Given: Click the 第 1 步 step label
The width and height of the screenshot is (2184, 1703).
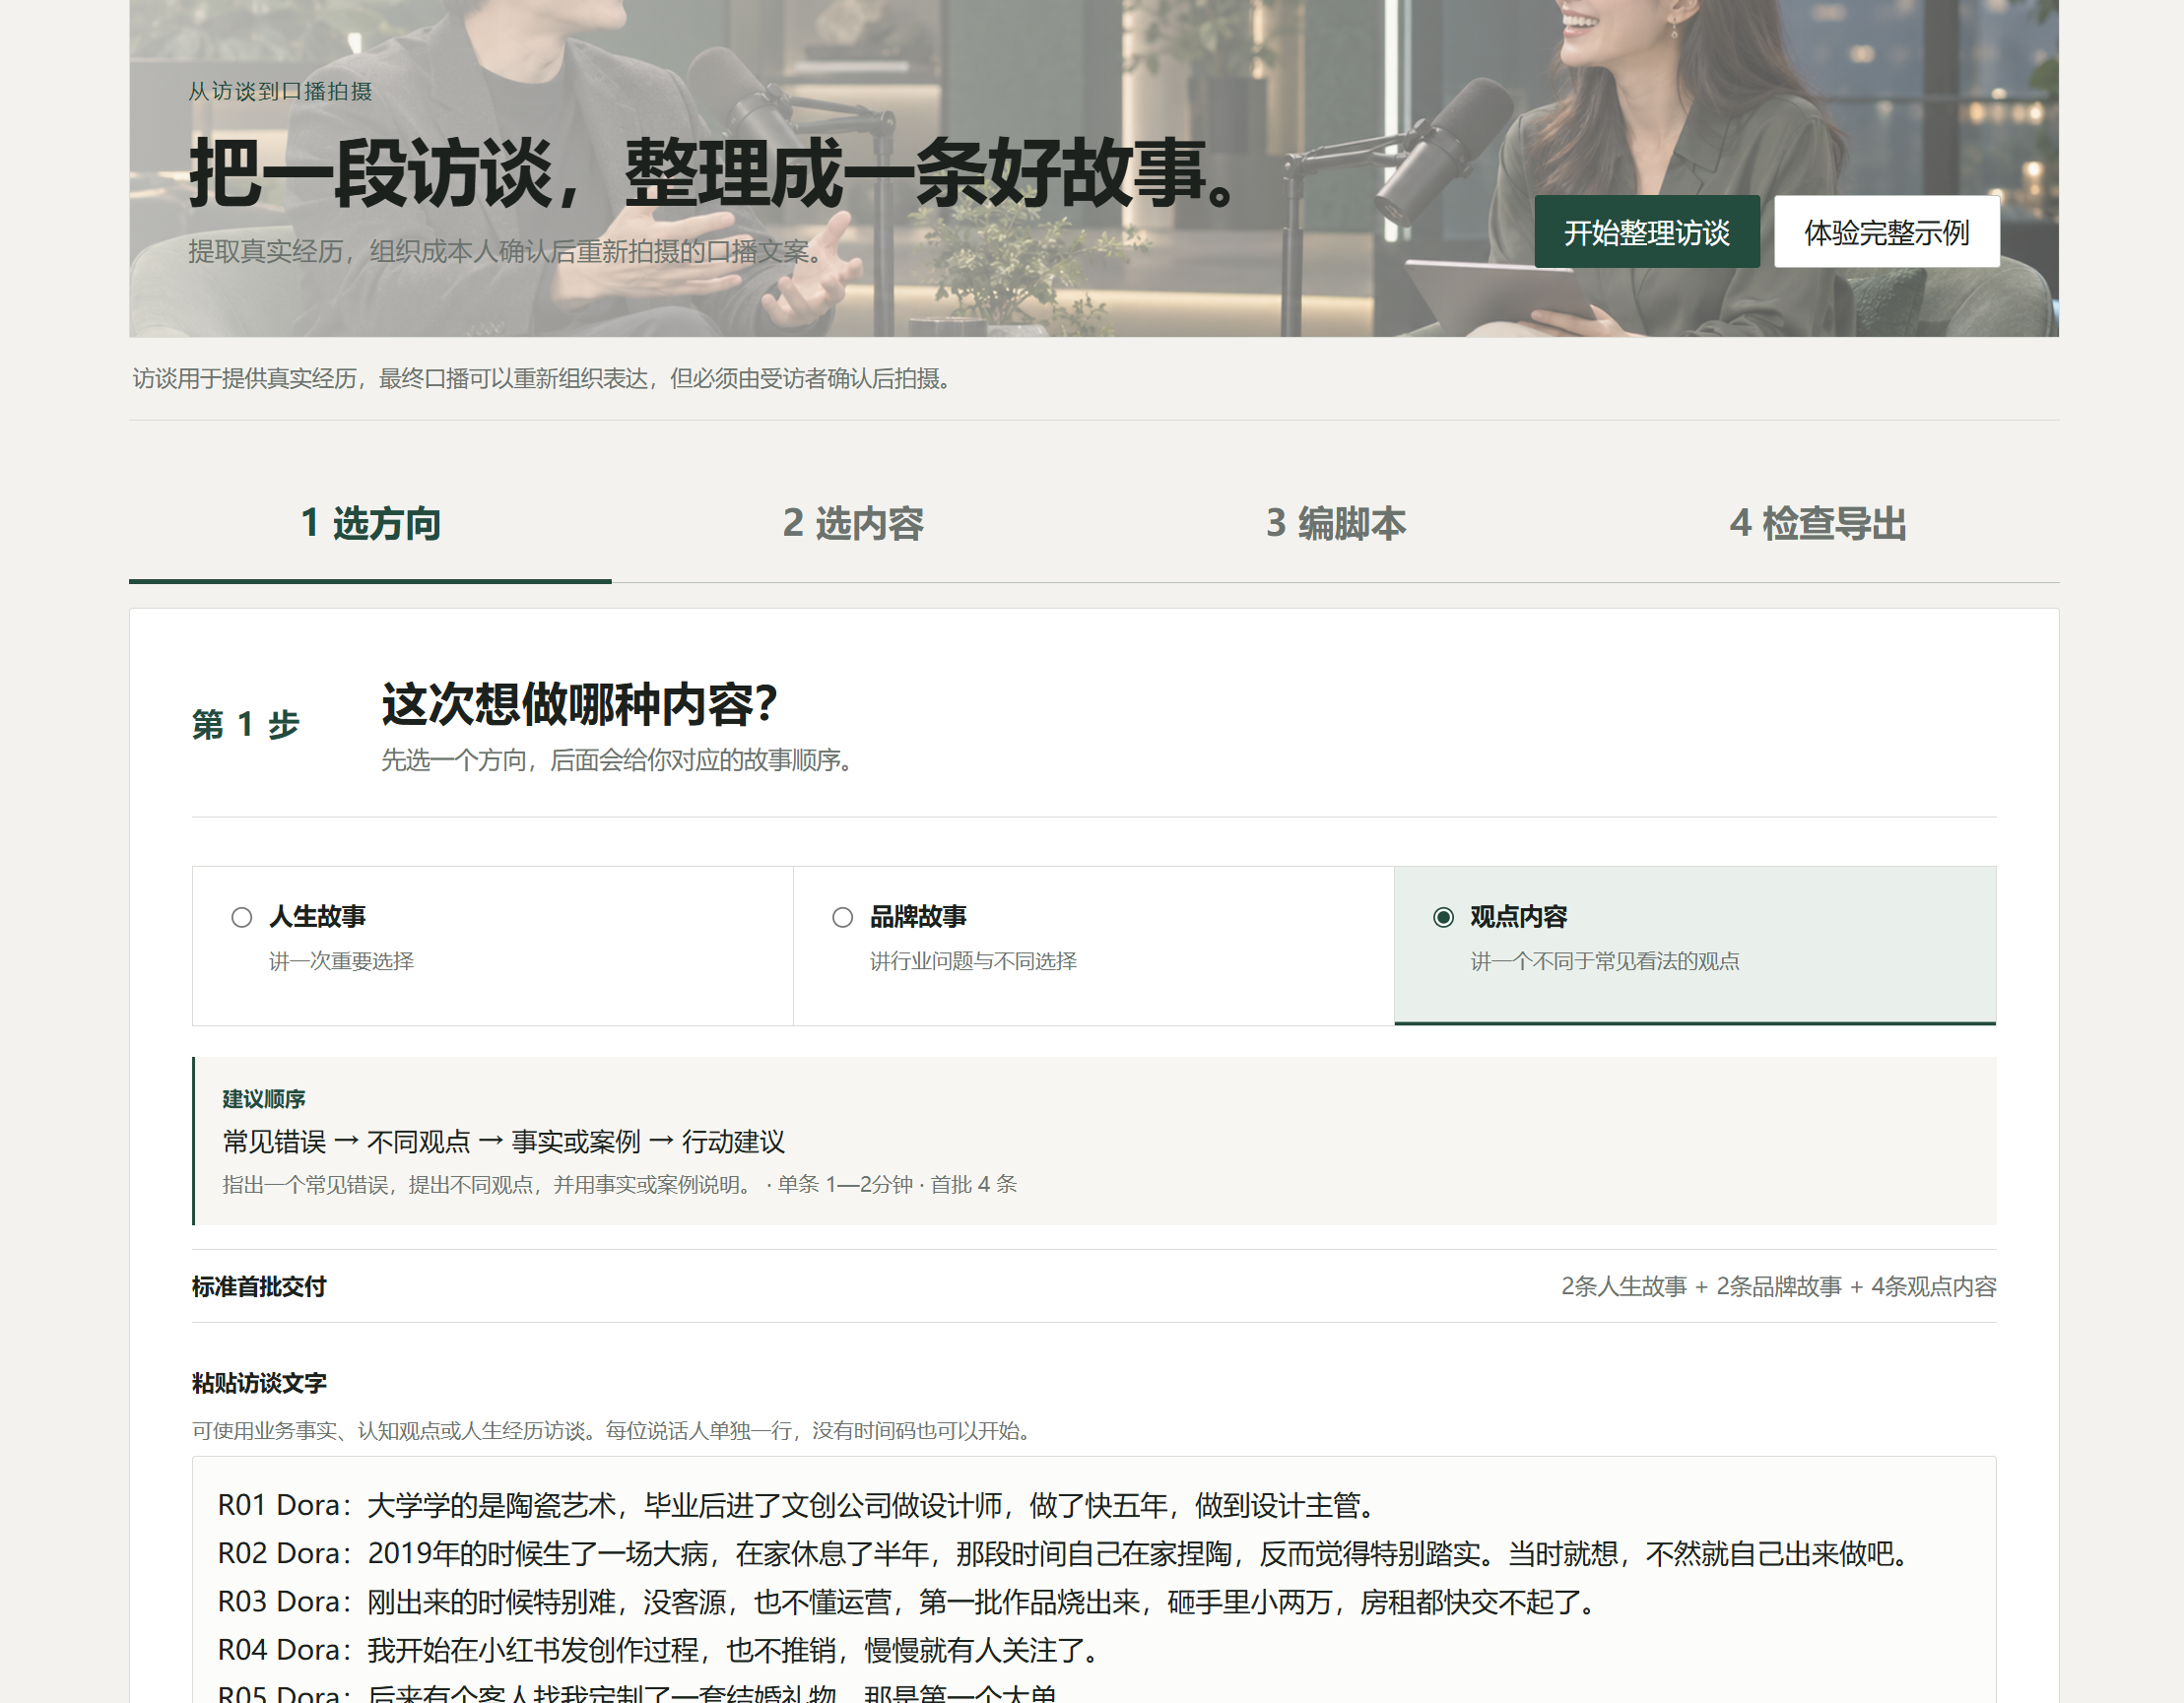Looking at the screenshot, I should point(245,724).
